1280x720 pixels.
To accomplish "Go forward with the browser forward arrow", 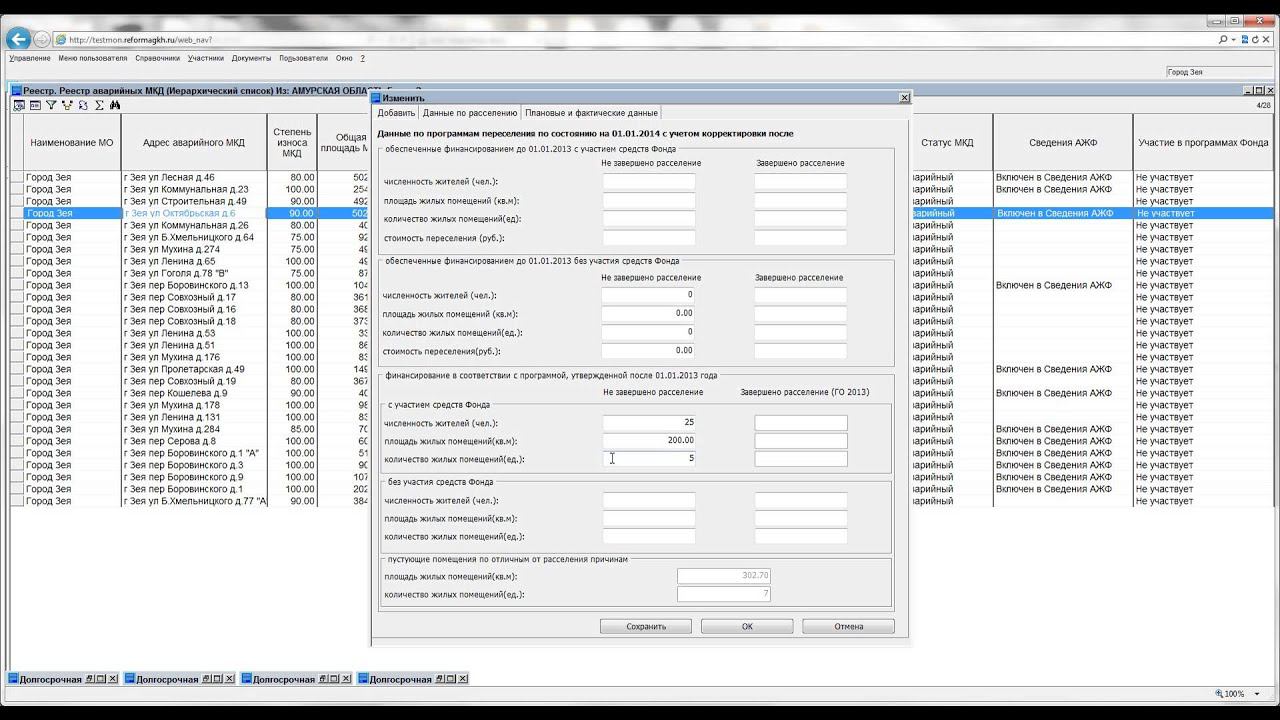I will pos(42,40).
